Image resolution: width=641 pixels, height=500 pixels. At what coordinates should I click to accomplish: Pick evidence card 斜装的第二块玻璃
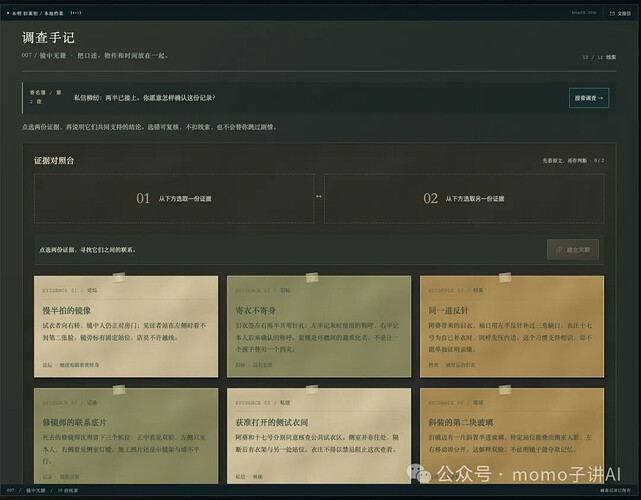[x=512, y=436]
